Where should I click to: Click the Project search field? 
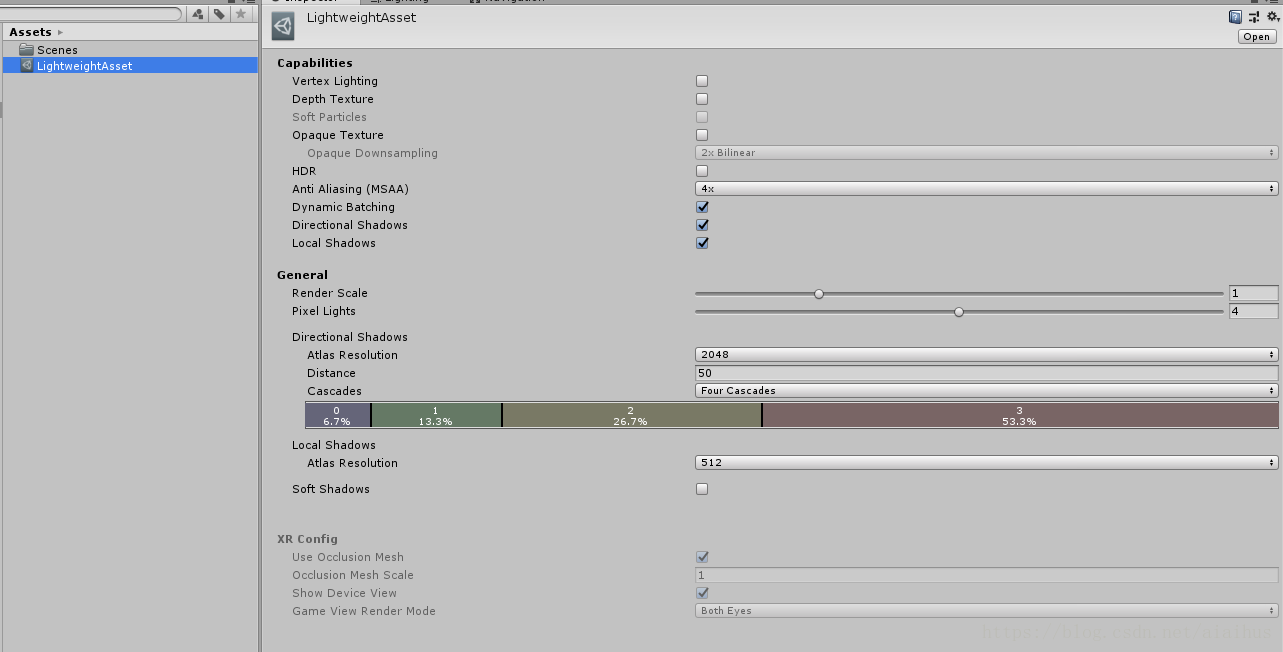pos(91,14)
